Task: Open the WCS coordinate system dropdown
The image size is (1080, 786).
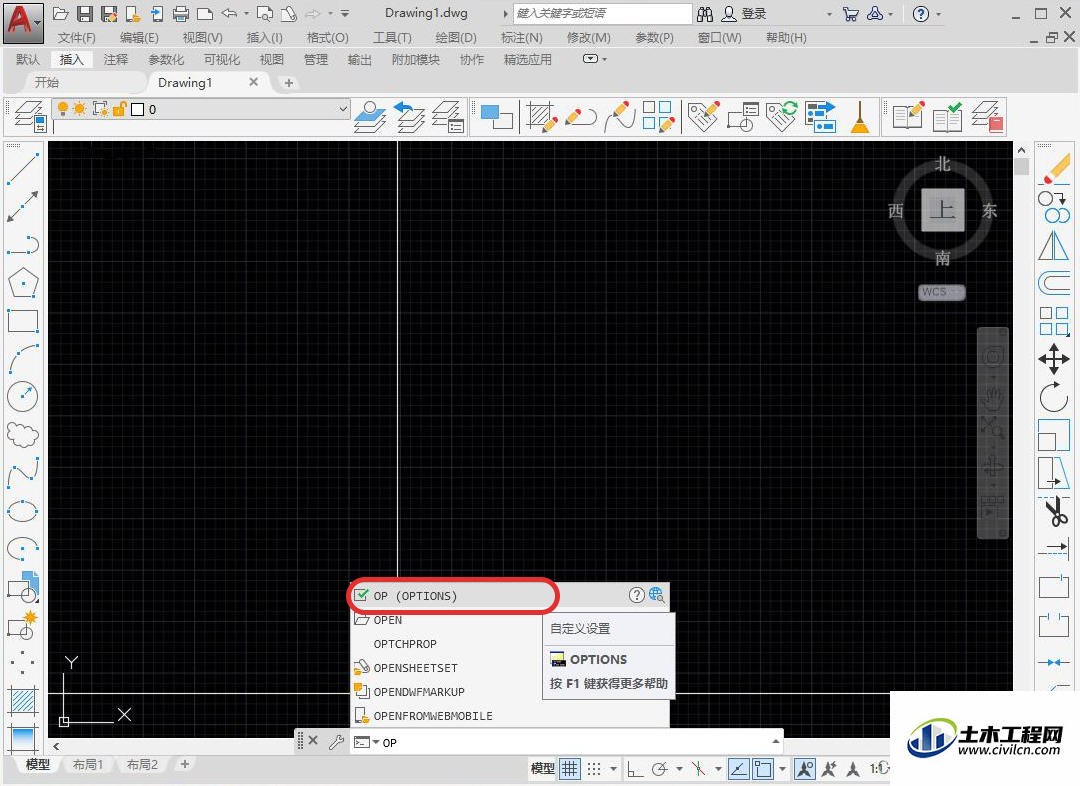Action: coord(942,292)
